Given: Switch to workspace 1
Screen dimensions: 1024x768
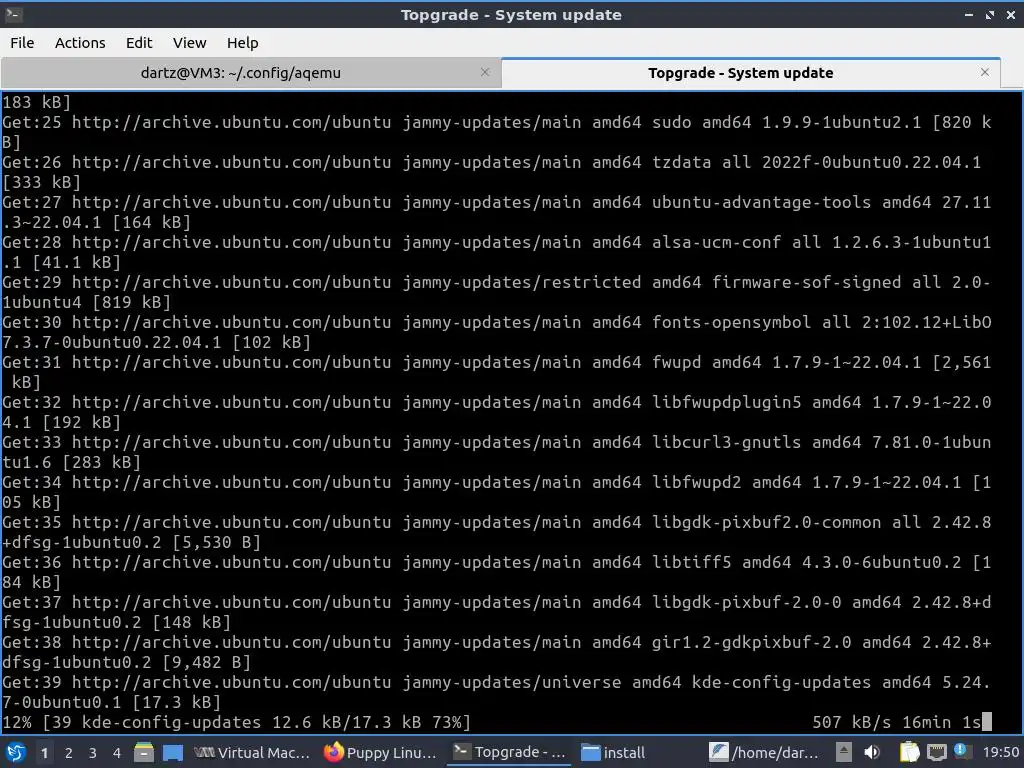Looking at the screenshot, I should [44, 753].
